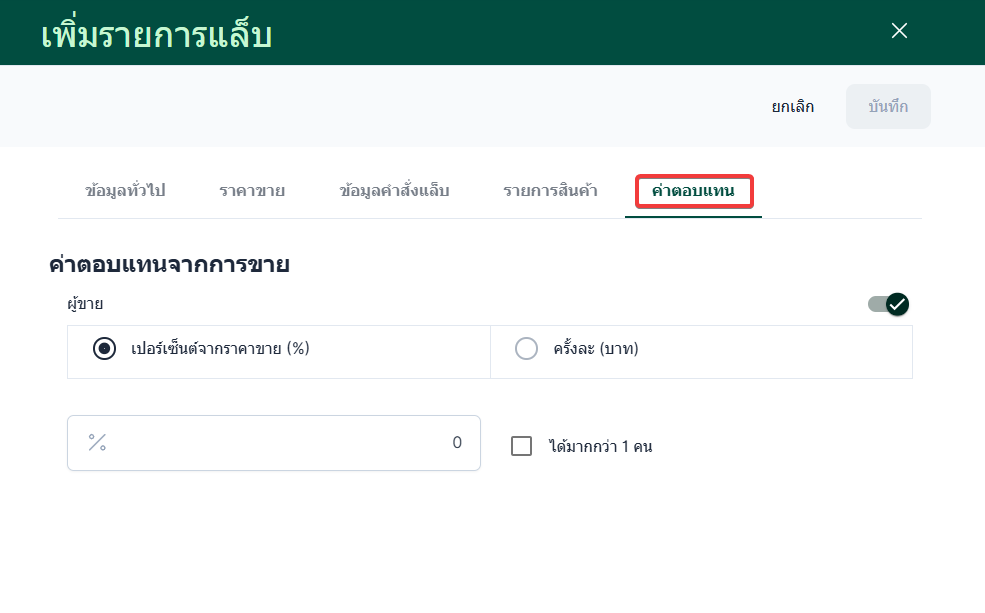Disable the ผู้ขาย toggle switch

point(888,304)
